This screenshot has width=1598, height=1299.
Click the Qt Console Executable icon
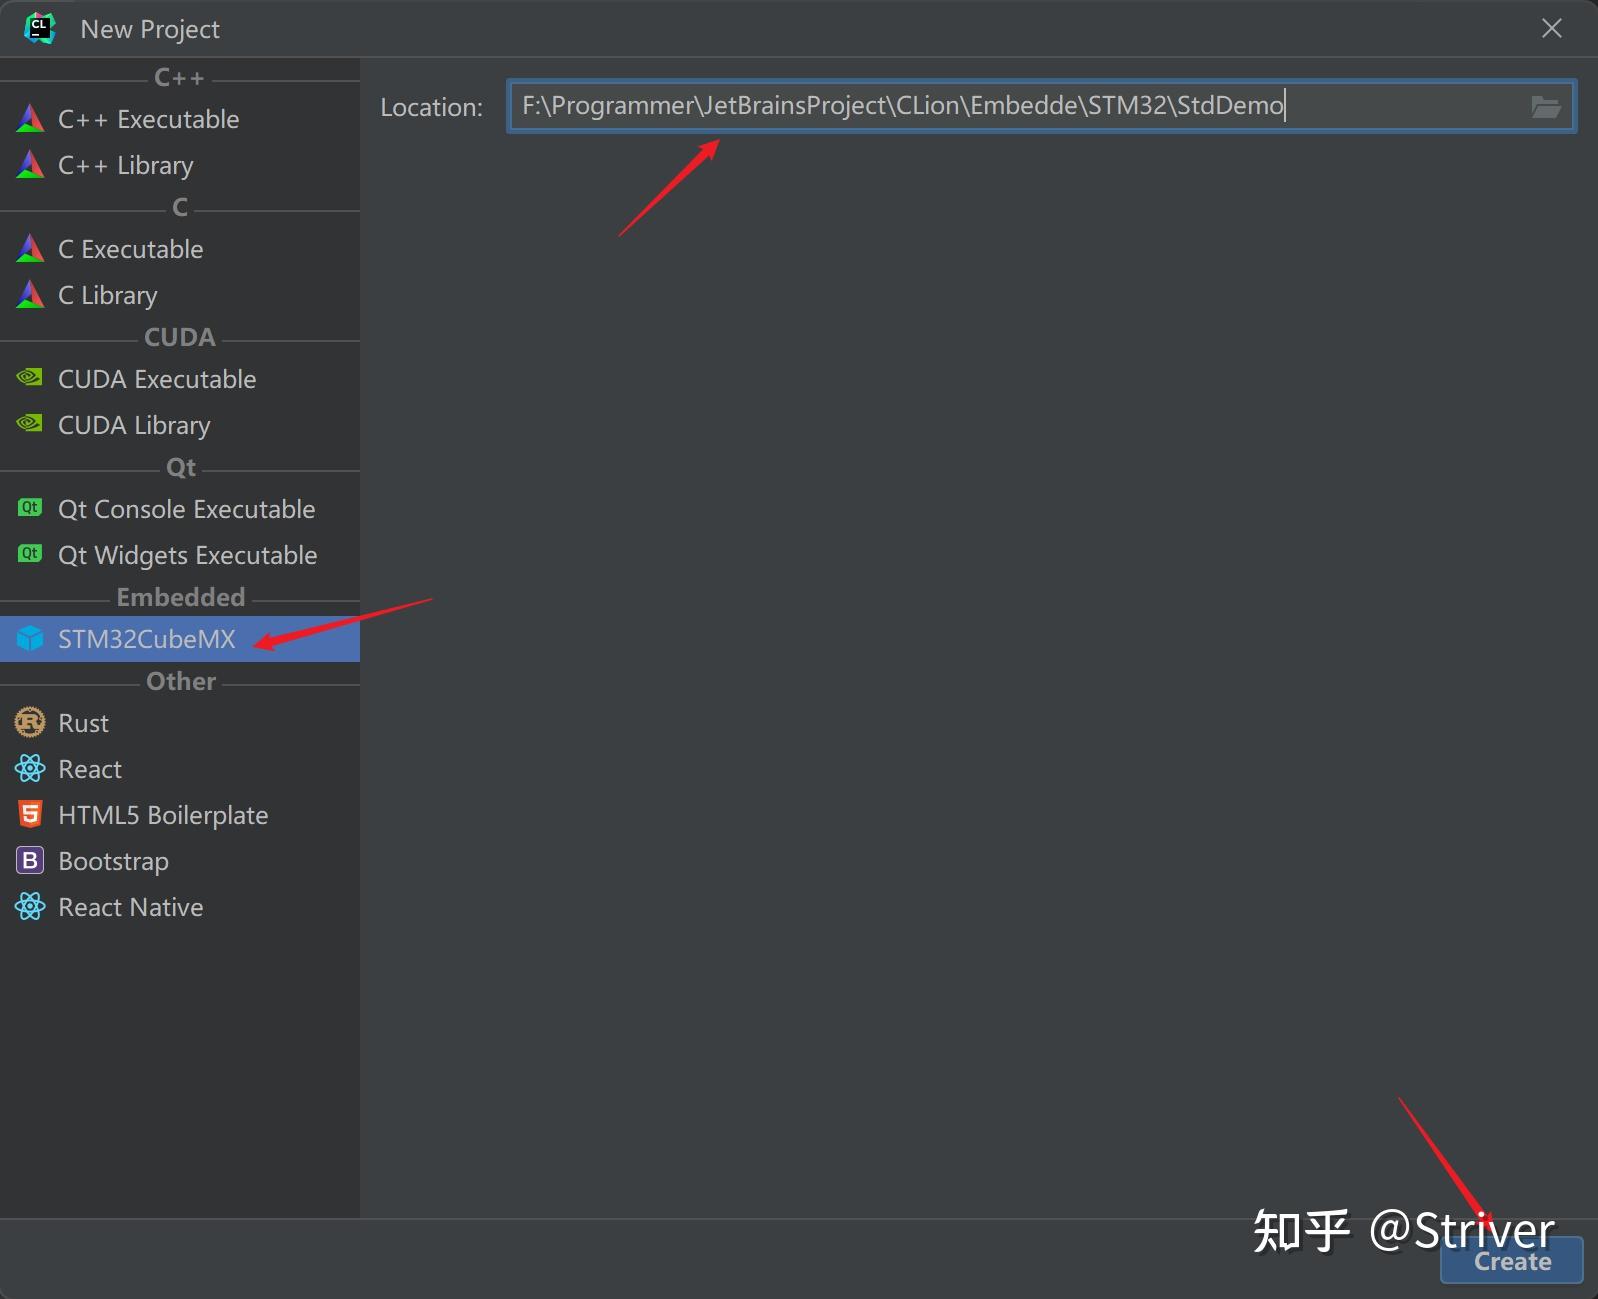pyautogui.click(x=30, y=508)
